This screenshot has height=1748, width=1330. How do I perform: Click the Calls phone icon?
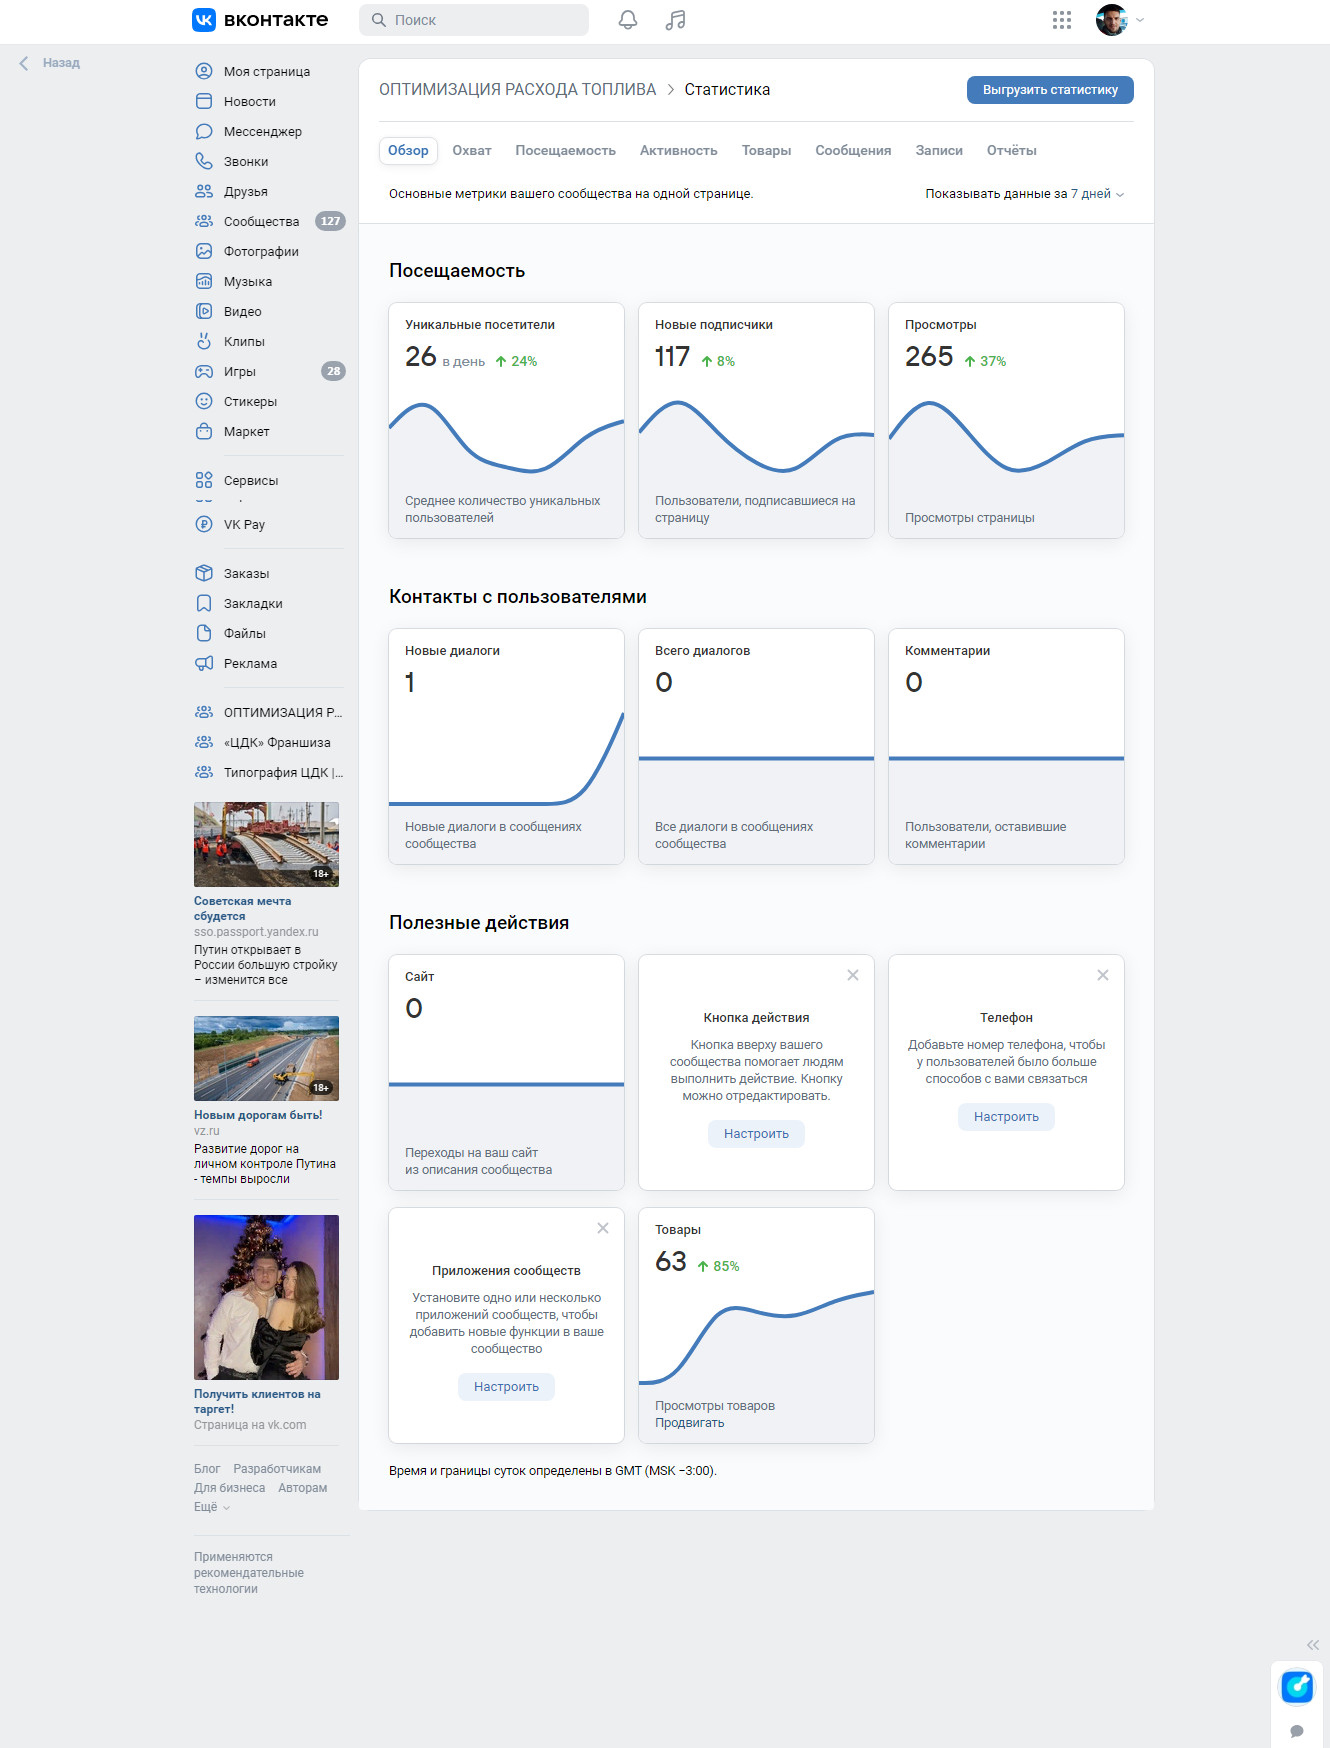(204, 161)
